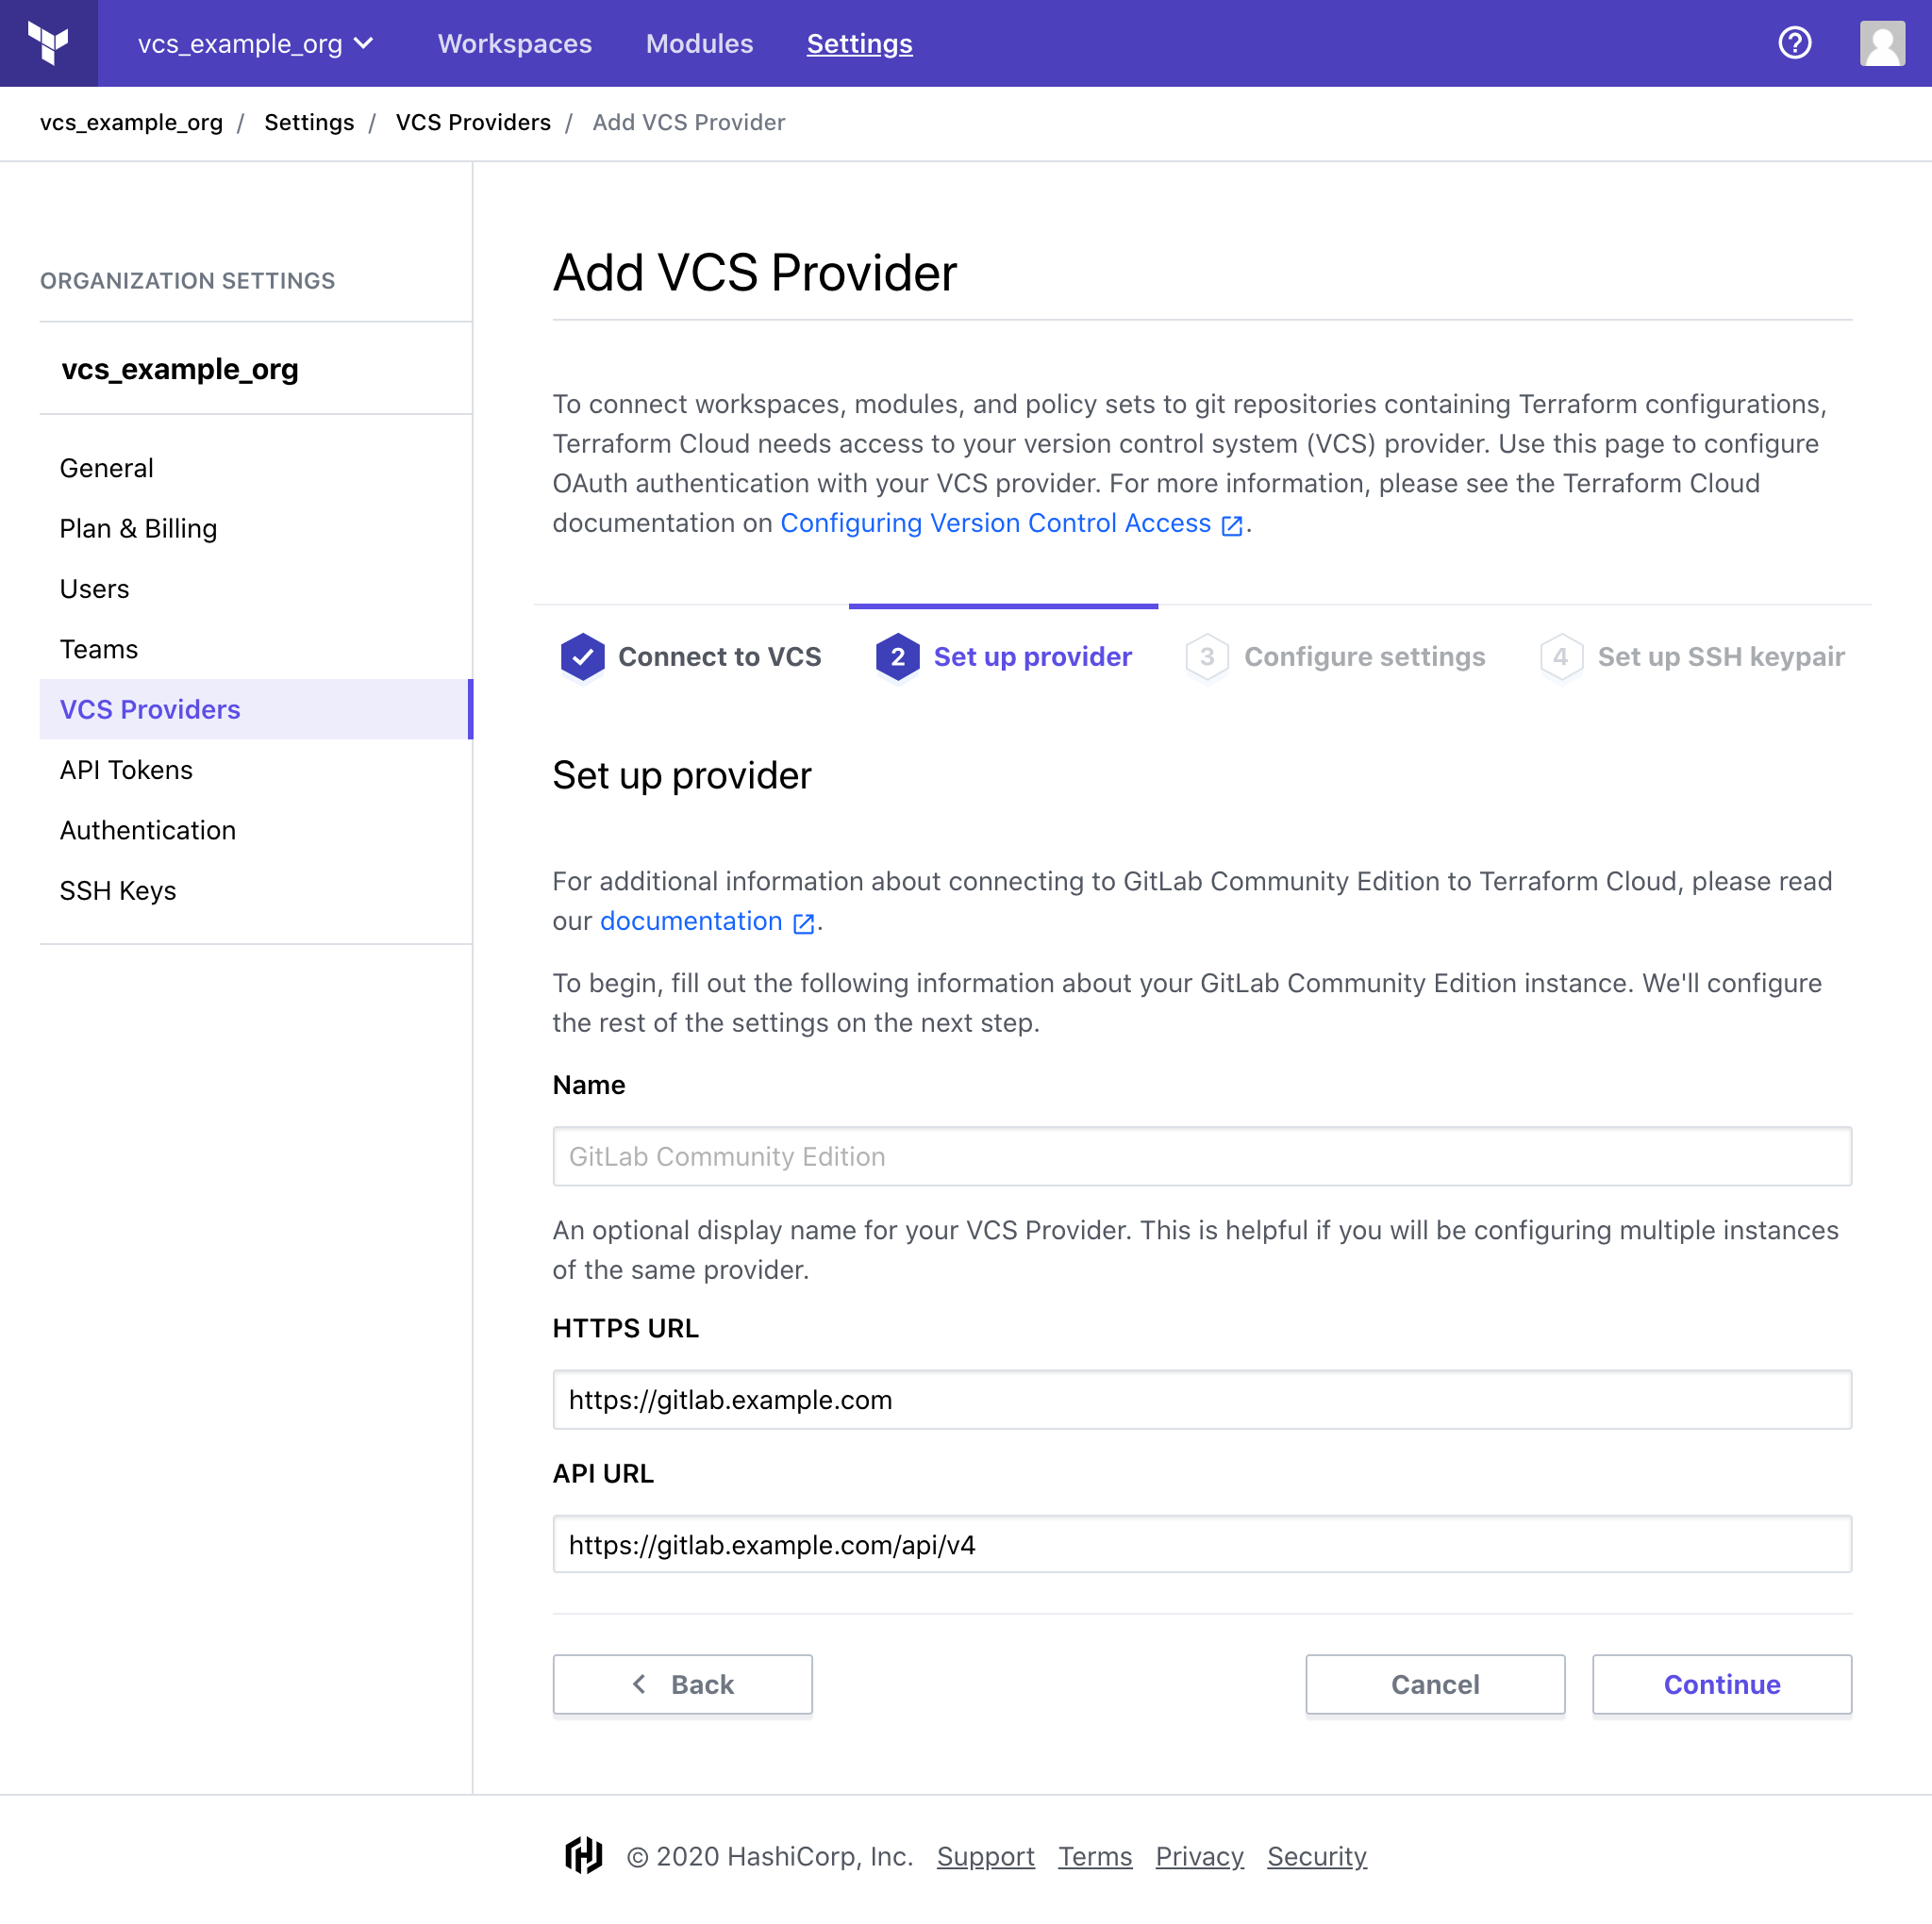1932x1924 pixels.
Task: Click the Name field label
Action: [x=589, y=1085]
